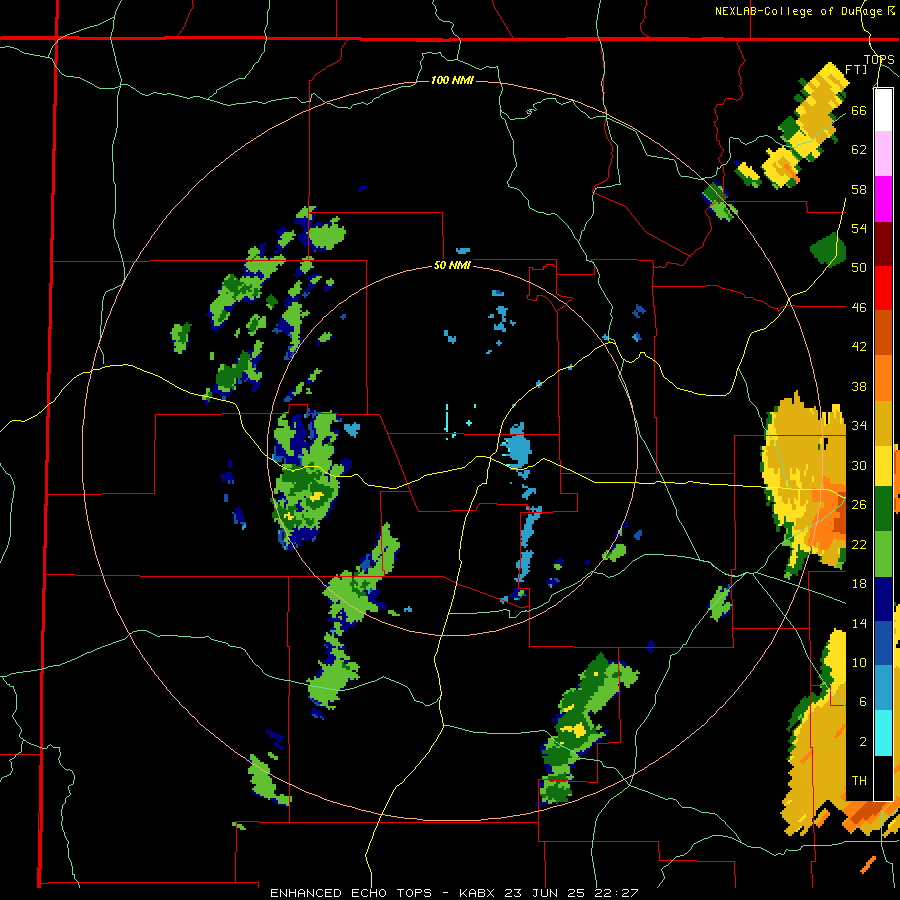Choose the dark orange legend band

click(883, 332)
